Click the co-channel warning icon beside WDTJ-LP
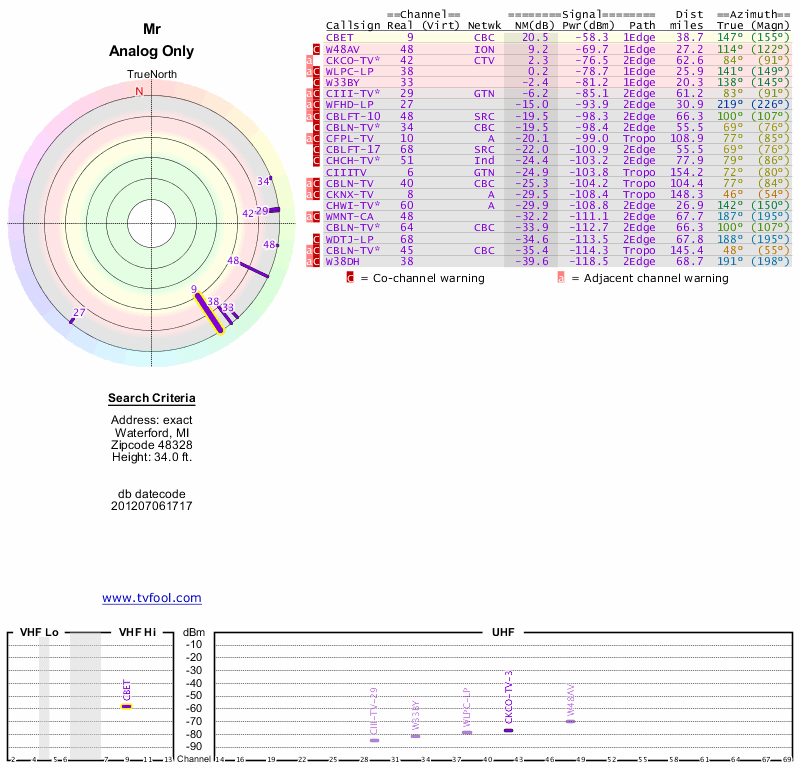This screenshot has width=800, height=768. tap(317, 239)
